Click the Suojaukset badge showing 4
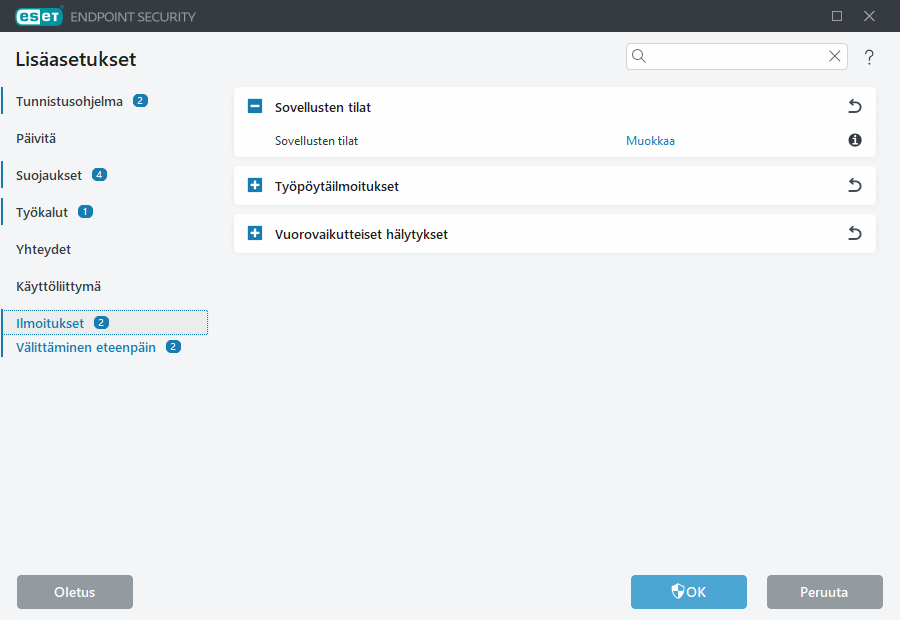 tap(99, 175)
